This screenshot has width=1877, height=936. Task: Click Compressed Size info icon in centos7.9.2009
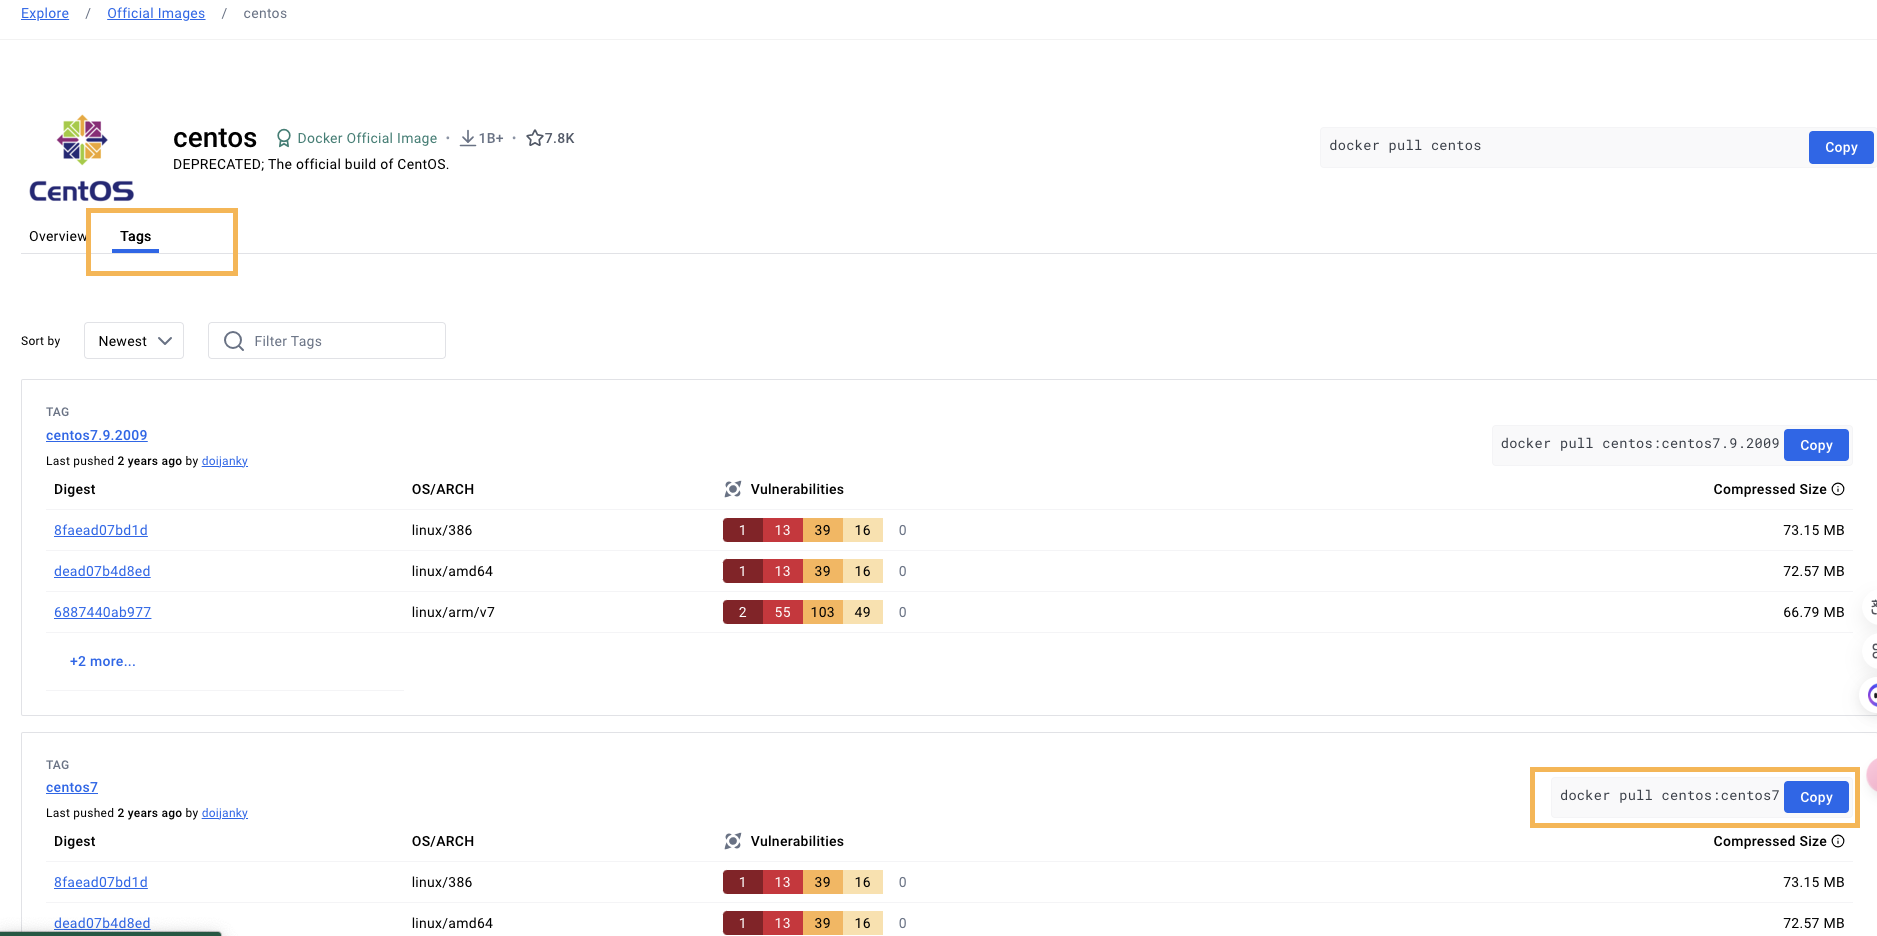1838,489
